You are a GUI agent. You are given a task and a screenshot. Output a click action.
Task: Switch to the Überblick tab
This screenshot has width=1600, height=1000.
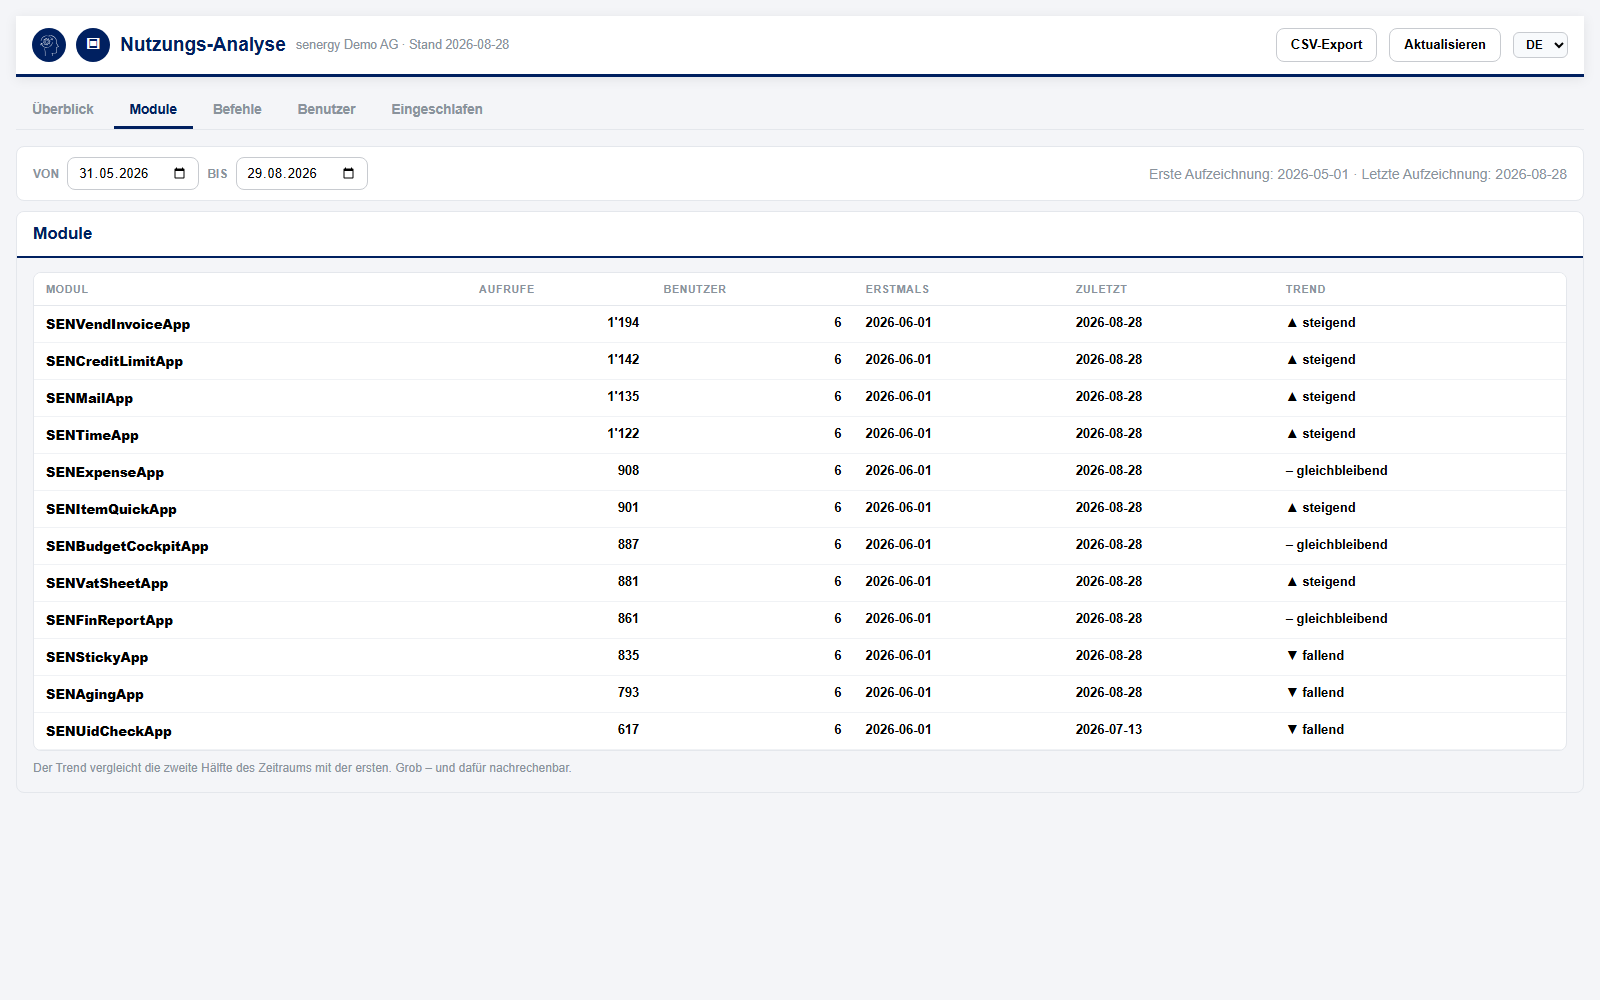point(63,110)
